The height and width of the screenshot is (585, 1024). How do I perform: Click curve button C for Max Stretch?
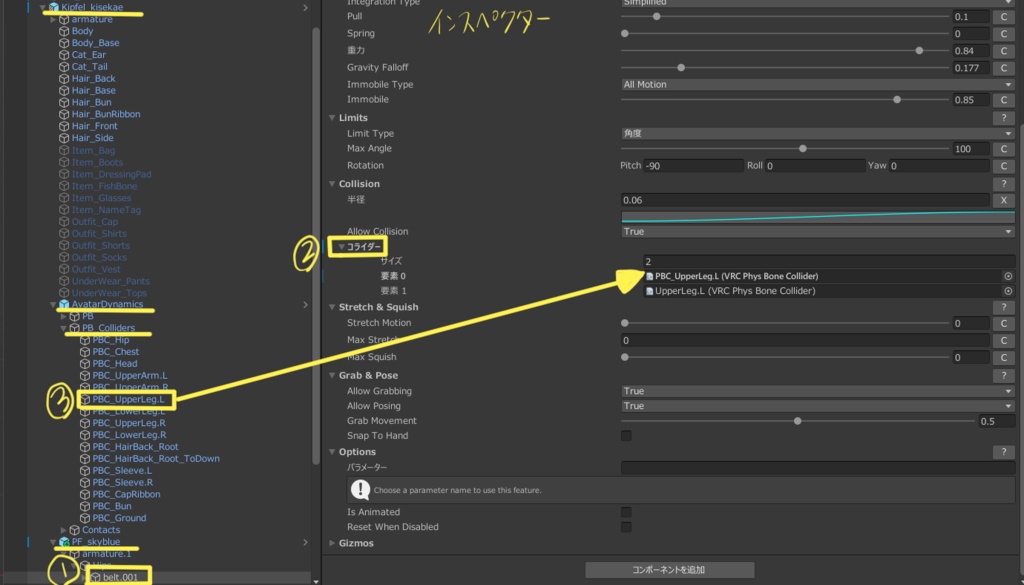[x=1003, y=341]
